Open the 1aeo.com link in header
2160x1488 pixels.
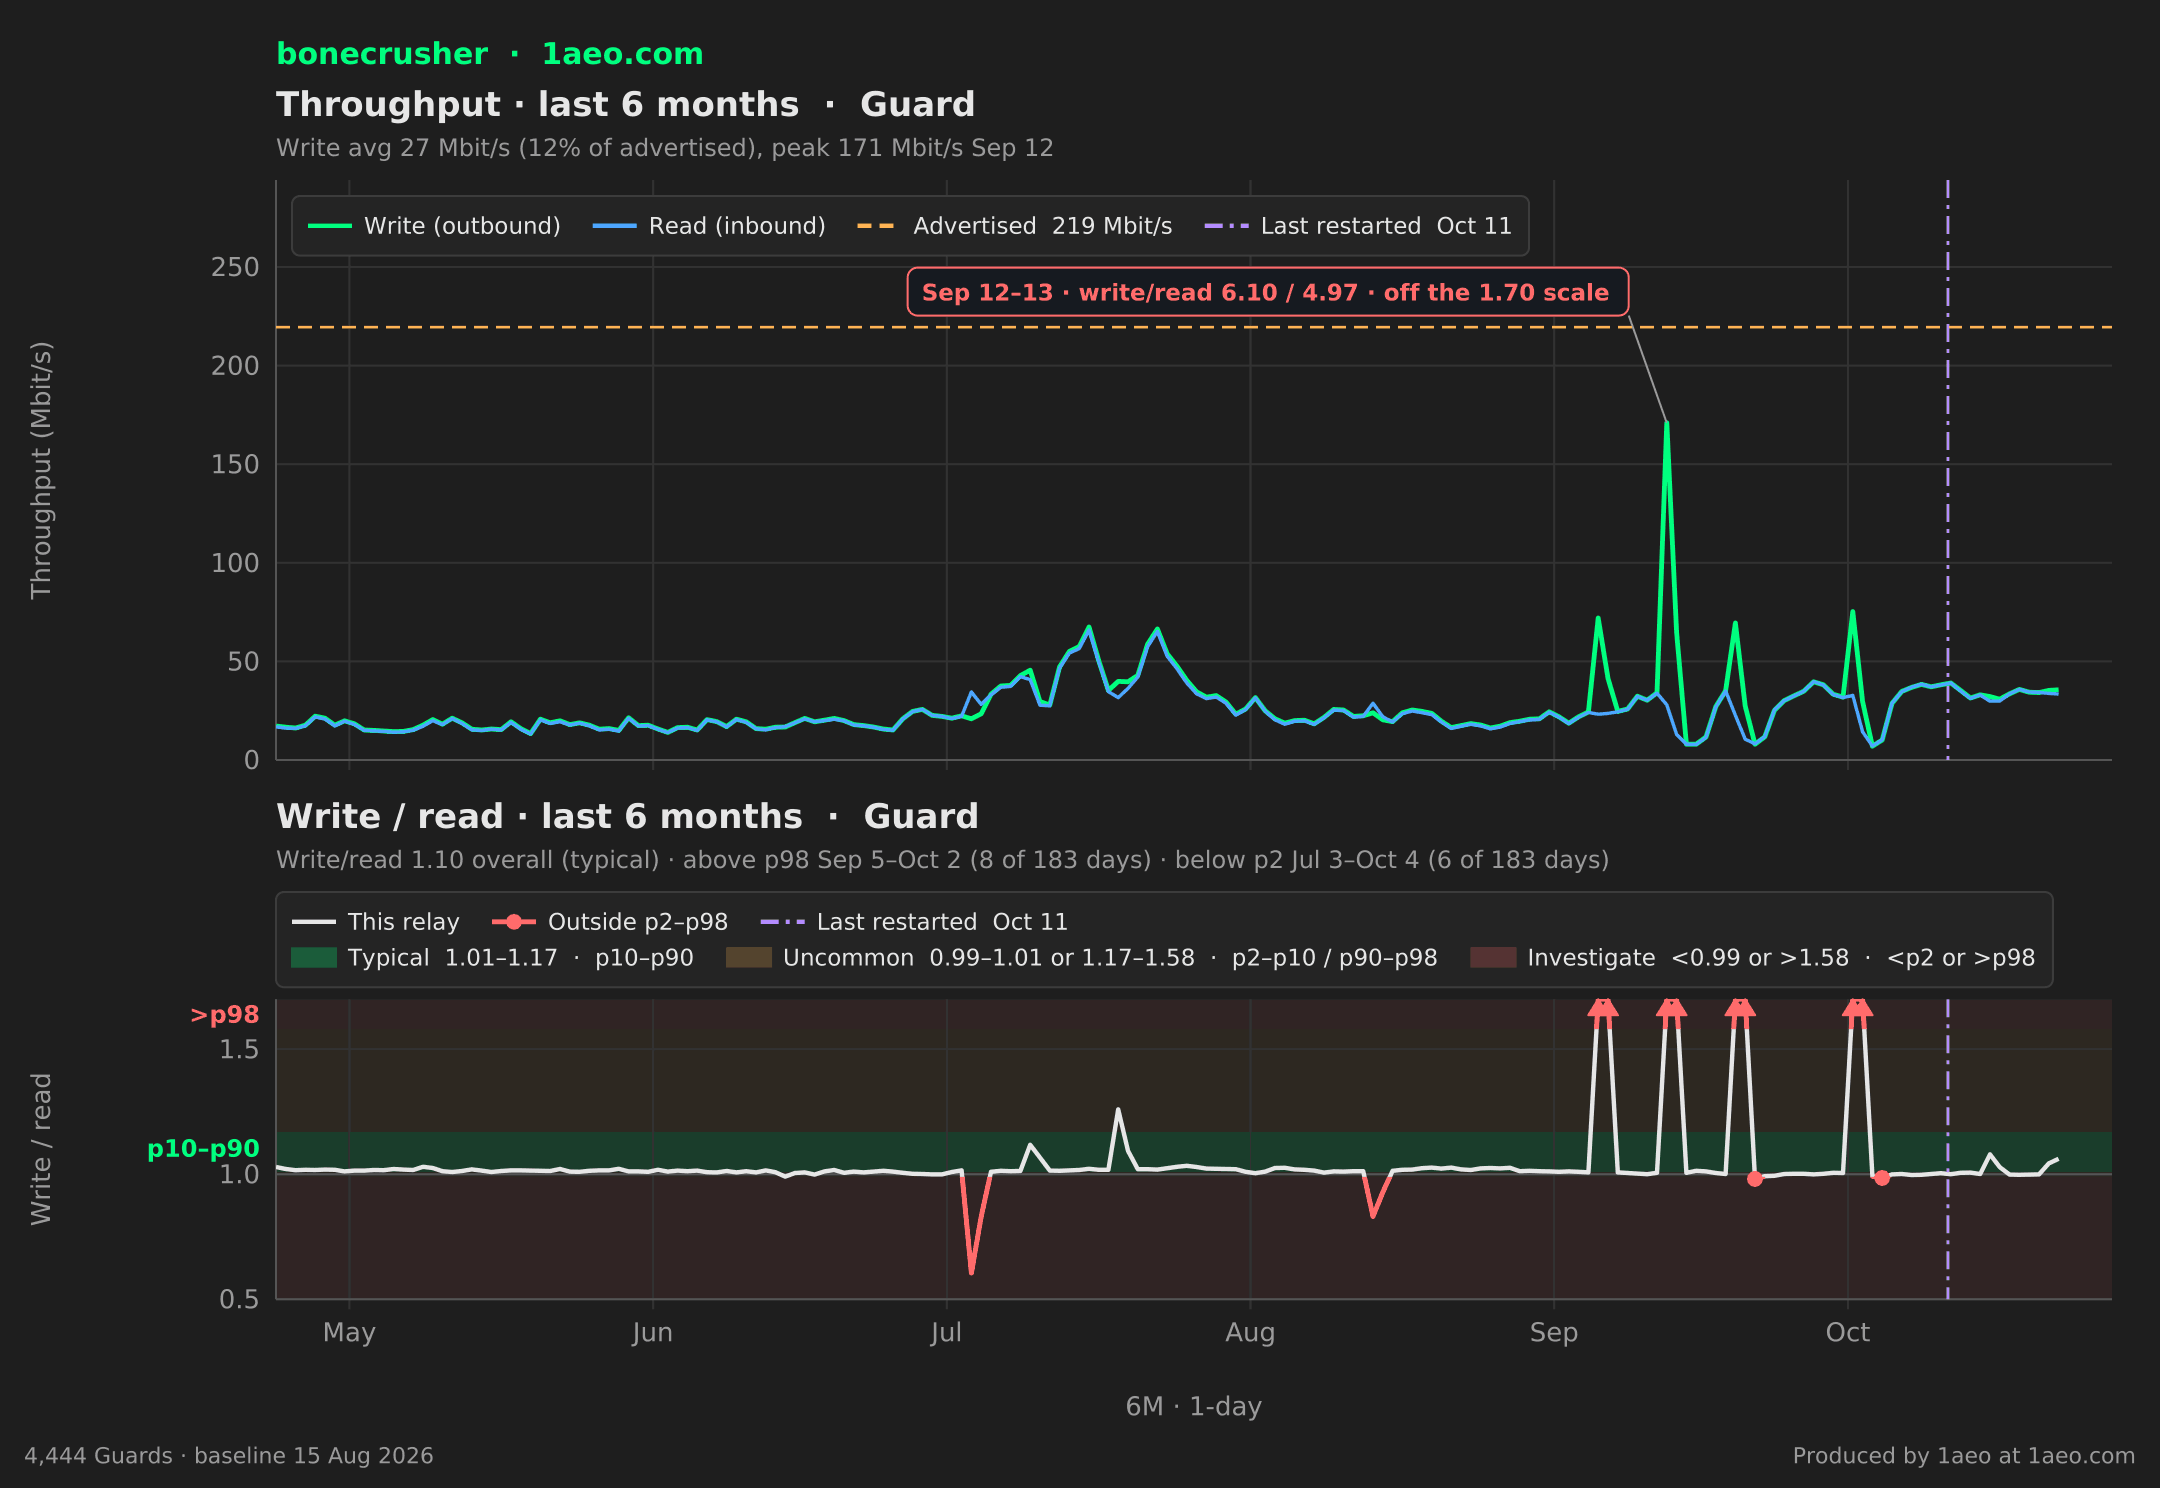622,54
